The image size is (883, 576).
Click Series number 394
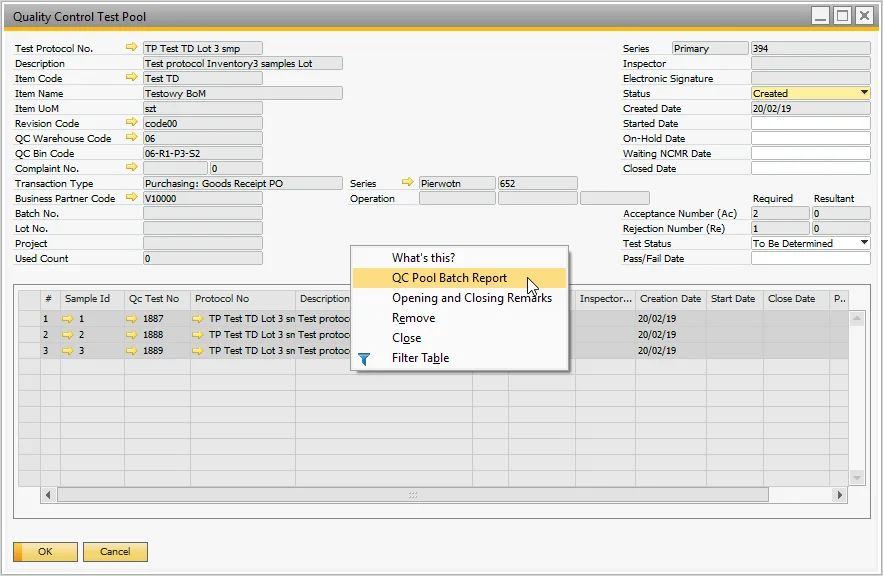810,48
